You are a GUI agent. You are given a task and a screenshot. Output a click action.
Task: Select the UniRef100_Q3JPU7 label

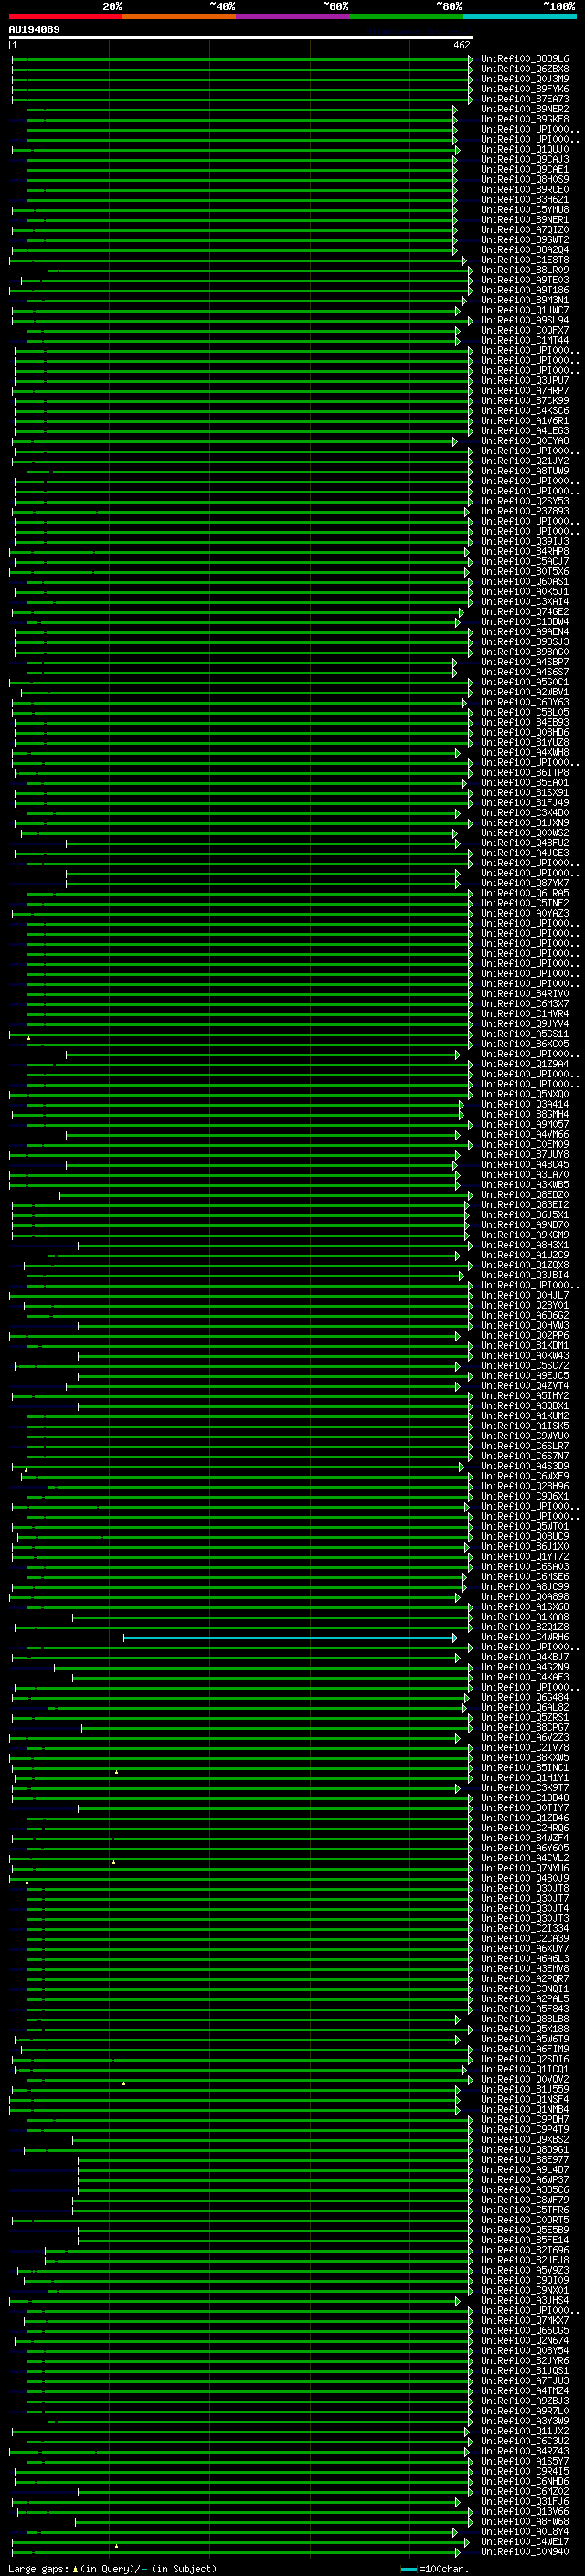tap(525, 380)
